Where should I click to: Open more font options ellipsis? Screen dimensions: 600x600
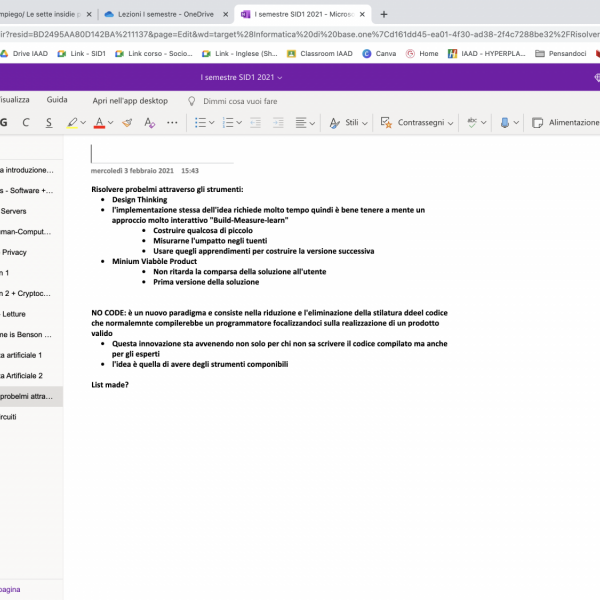172,122
